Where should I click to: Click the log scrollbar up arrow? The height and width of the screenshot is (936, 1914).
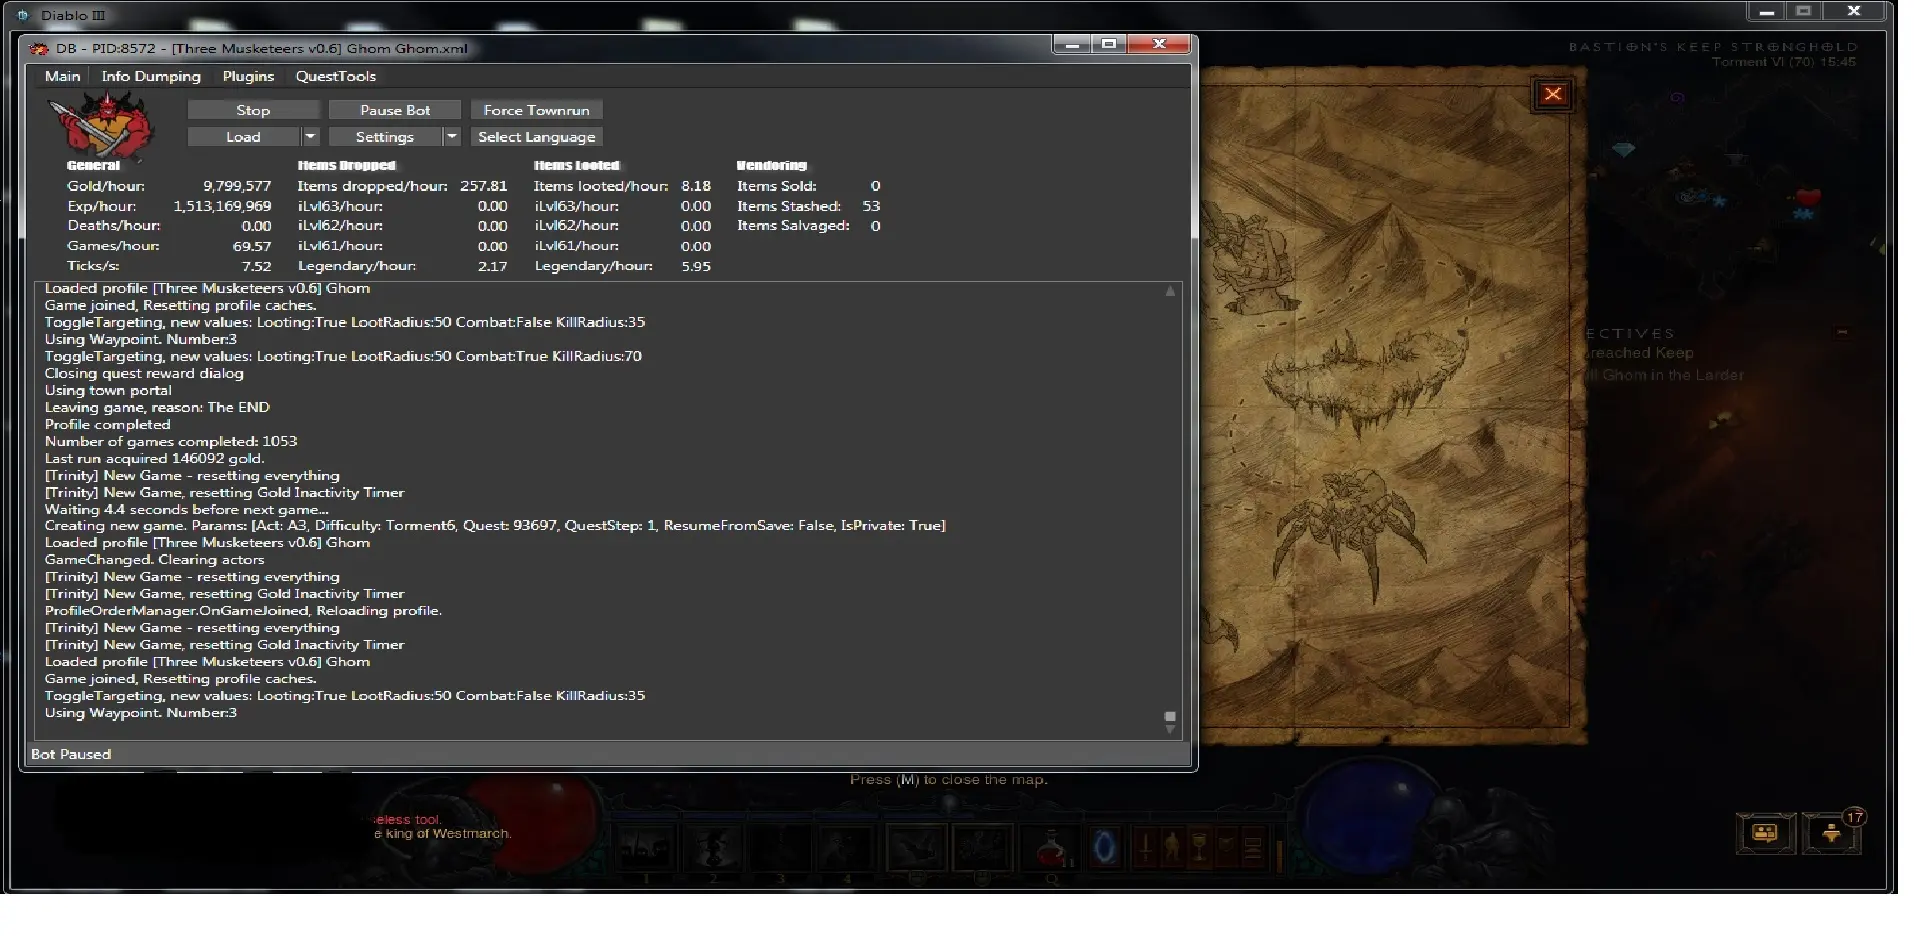coord(1170,291)
